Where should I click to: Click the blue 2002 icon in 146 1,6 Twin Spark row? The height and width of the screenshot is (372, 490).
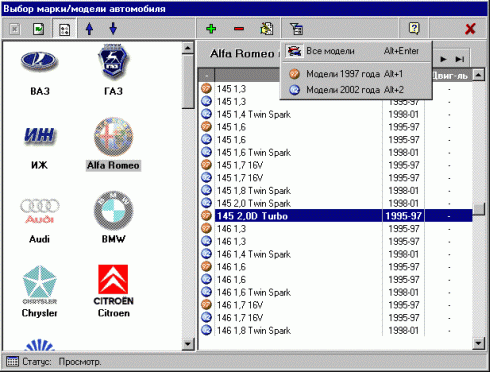207,292
